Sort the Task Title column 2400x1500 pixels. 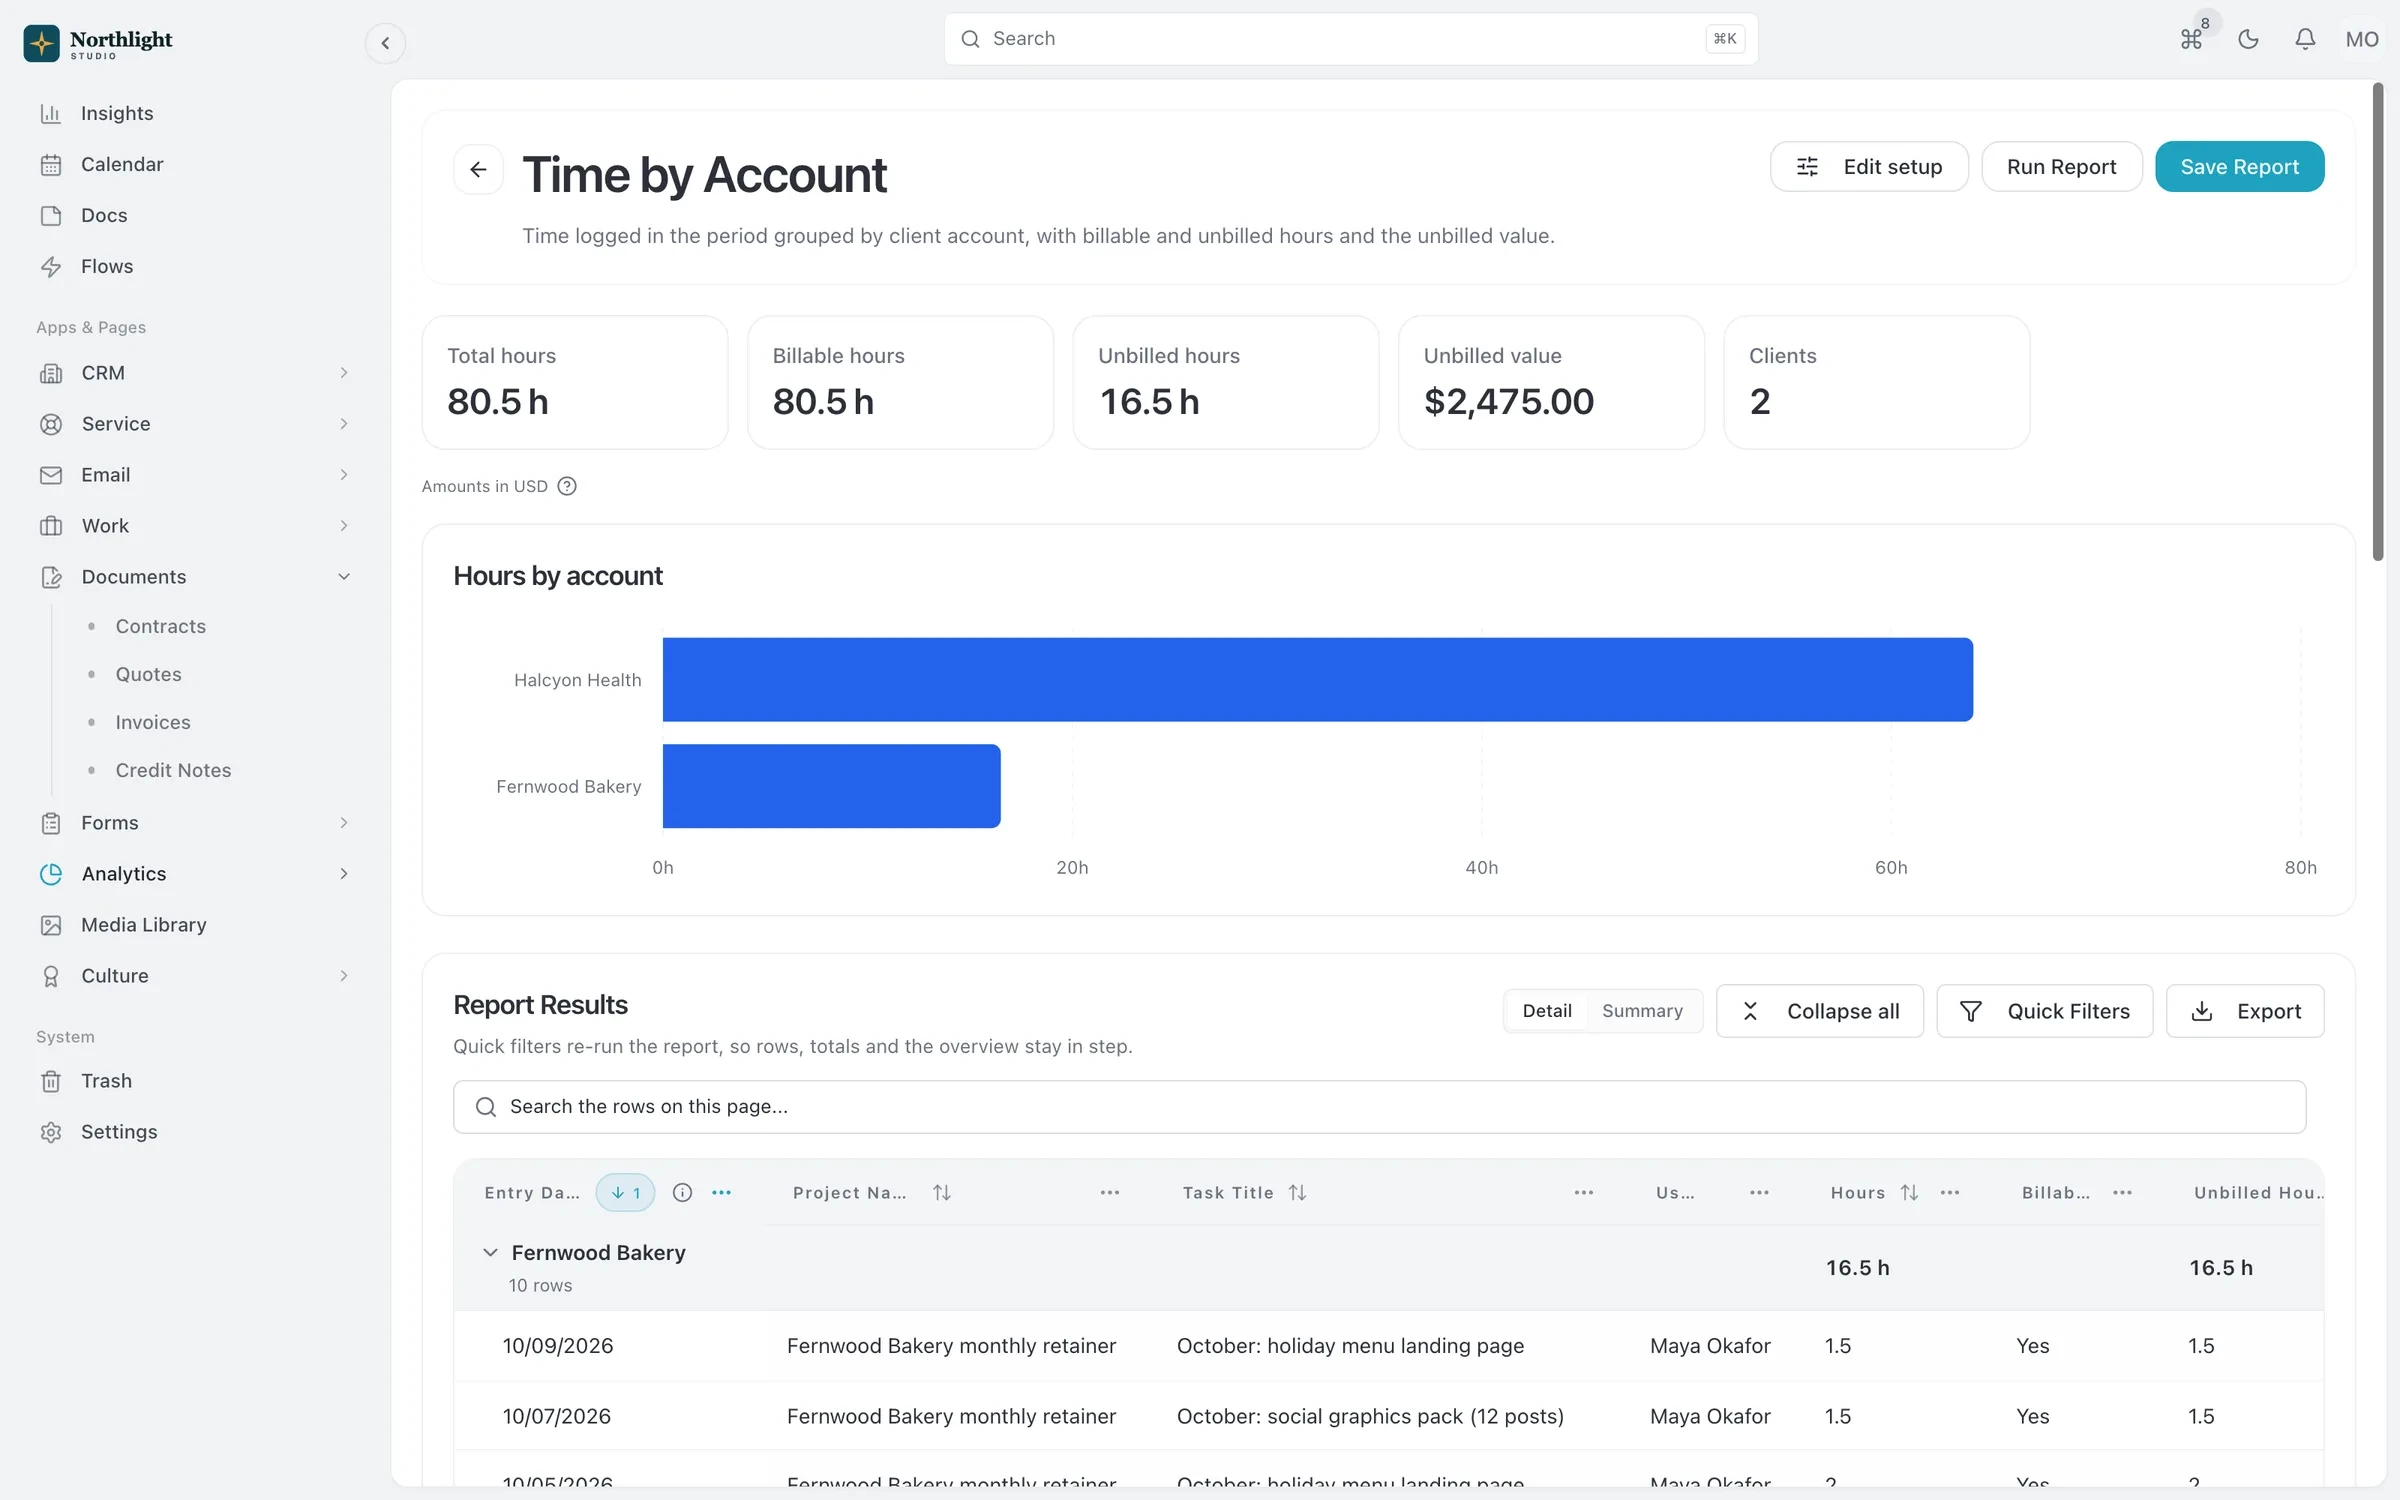1297,1192
